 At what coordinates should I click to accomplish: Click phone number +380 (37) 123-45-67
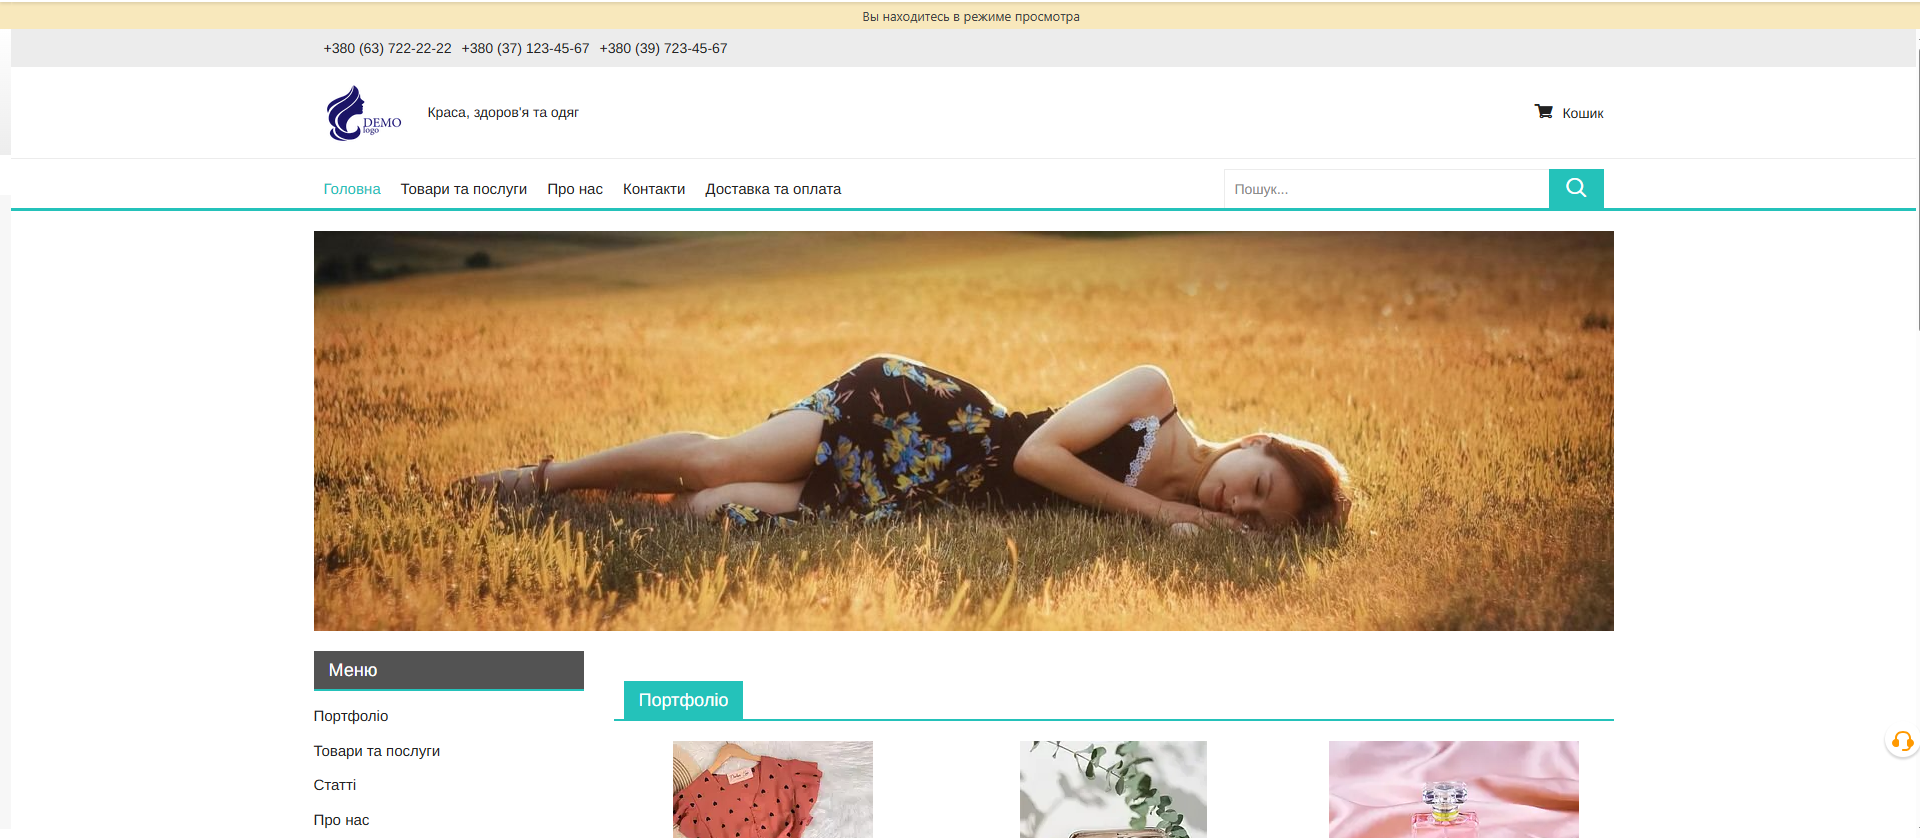525,48
